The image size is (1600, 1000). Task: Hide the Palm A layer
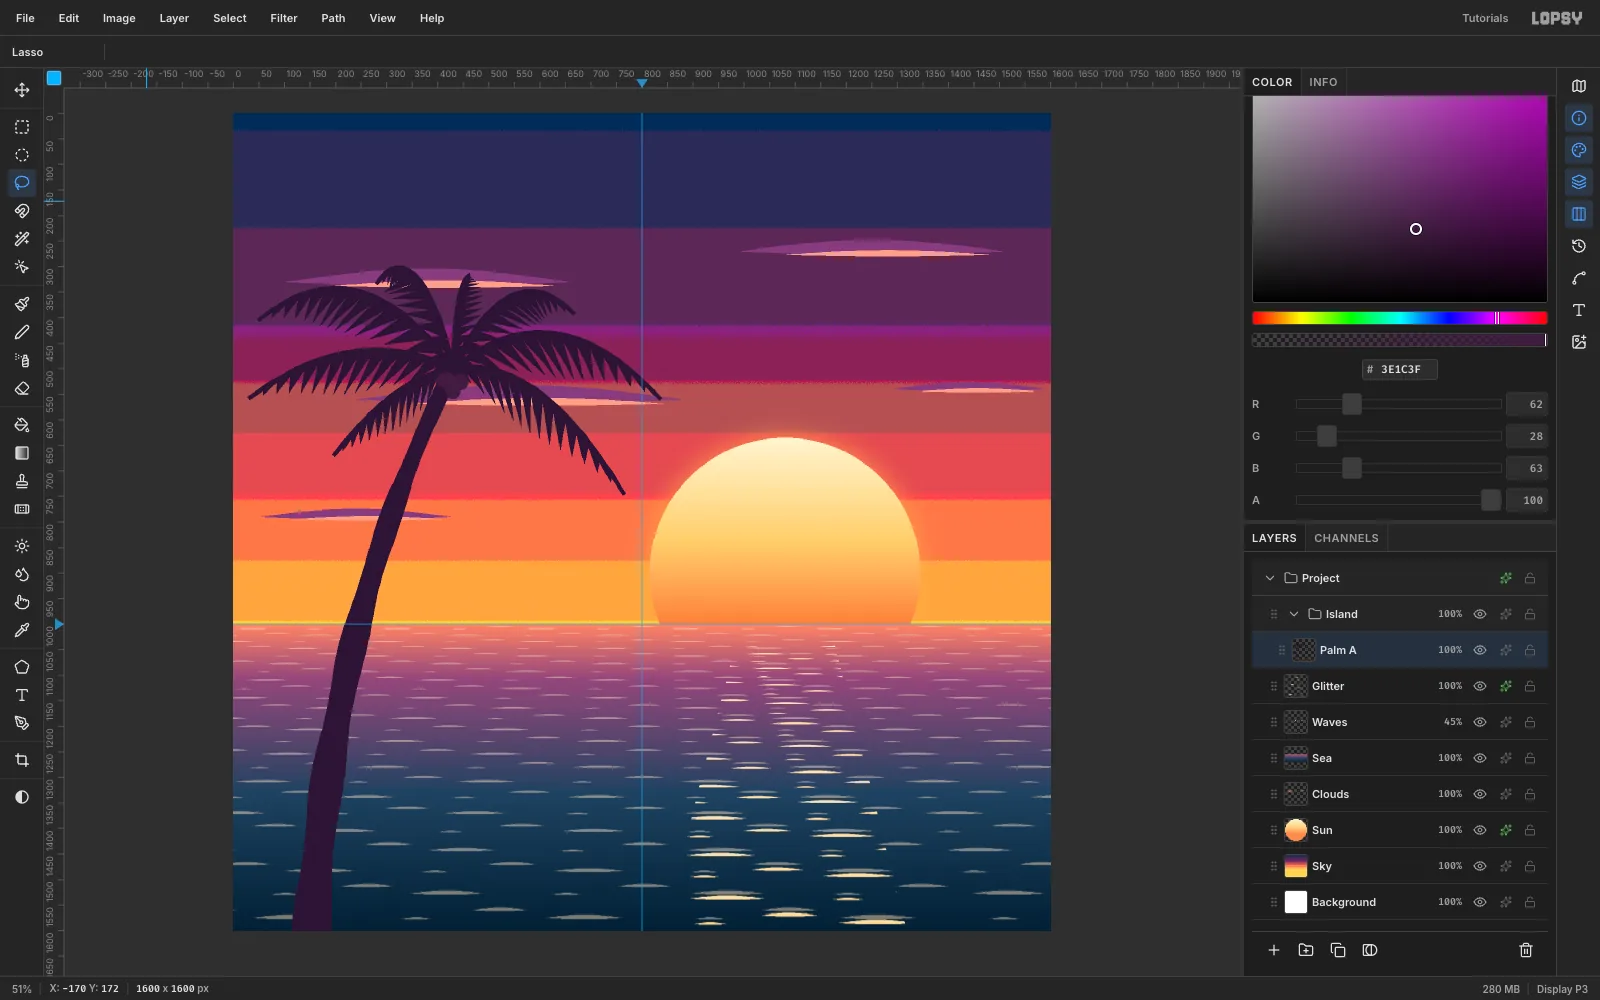pyautogui.click(x=1480, y=650)
